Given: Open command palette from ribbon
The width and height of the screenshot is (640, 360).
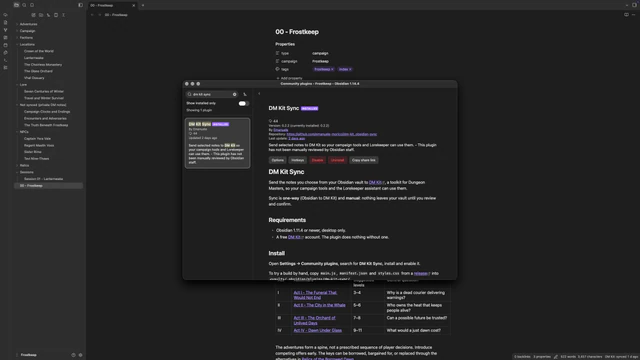Looking at the screenshot, I should pyautogui.click(x=5, y=60).
